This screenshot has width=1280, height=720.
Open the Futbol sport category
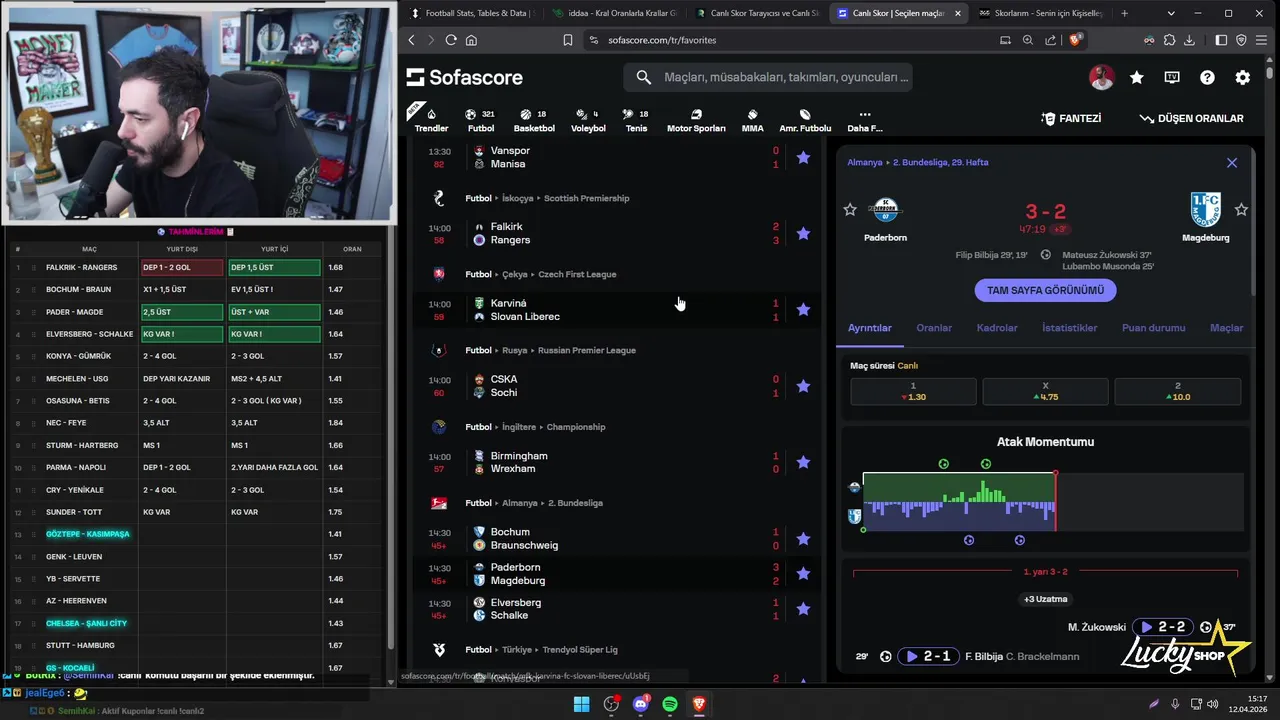click(x=481, y=120)
